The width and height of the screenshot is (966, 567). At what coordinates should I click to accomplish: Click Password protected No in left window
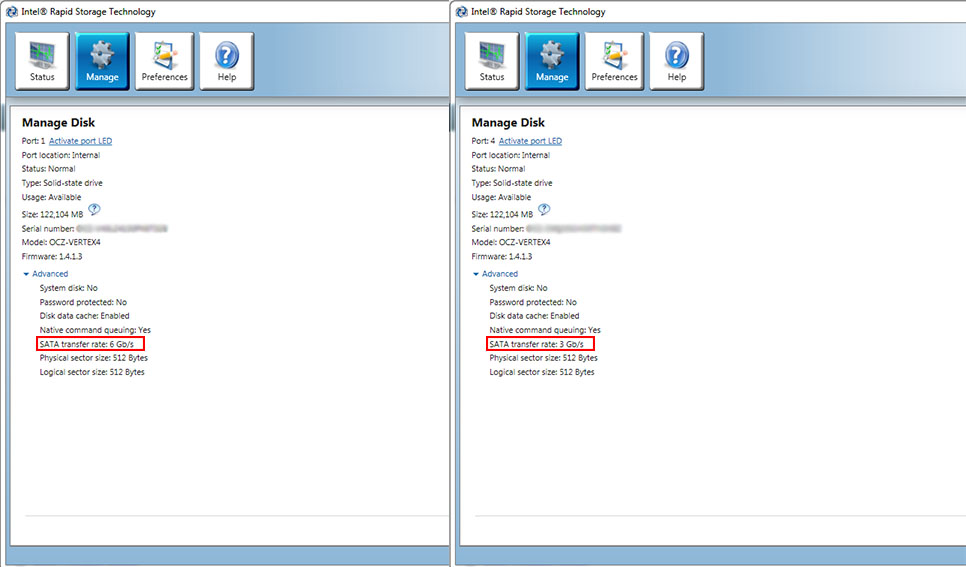pyautogui.click(x=83, y=302)
